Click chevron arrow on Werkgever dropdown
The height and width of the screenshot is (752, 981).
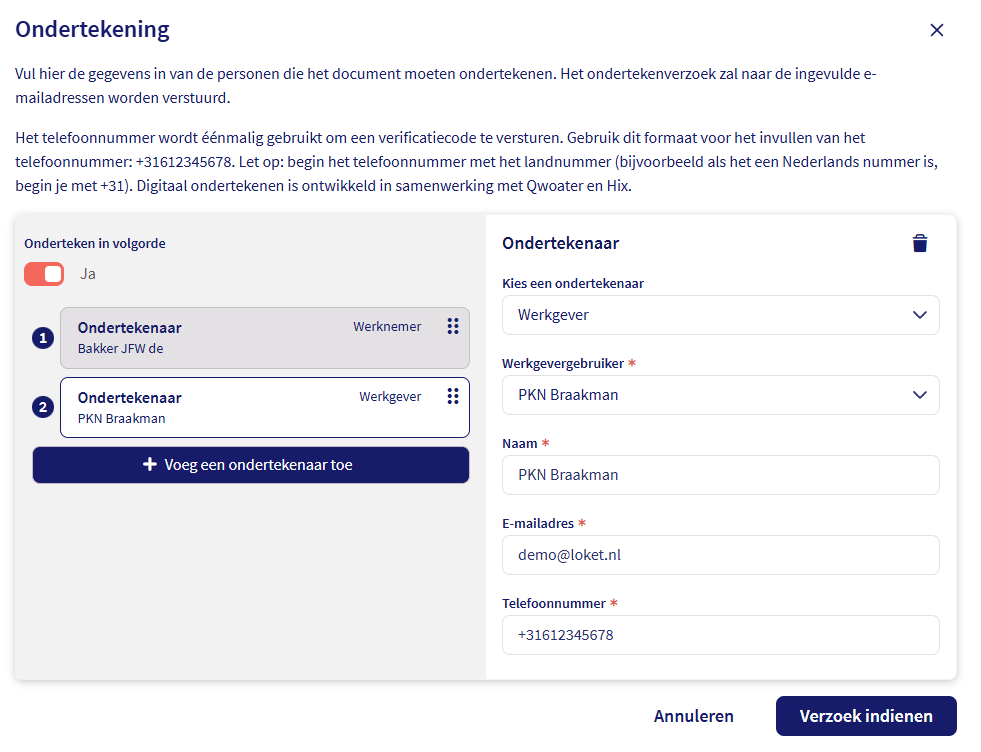(920, 315)
